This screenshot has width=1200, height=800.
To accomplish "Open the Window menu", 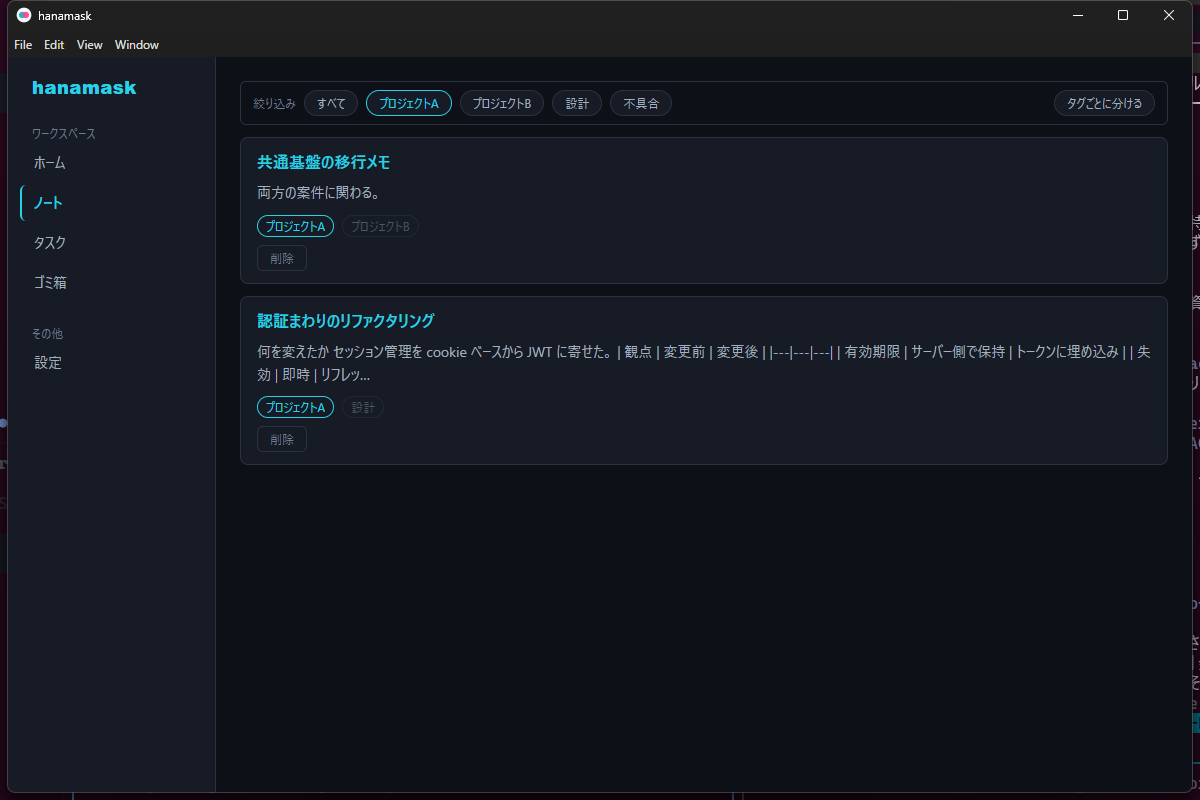I will [x=137, y=45].
